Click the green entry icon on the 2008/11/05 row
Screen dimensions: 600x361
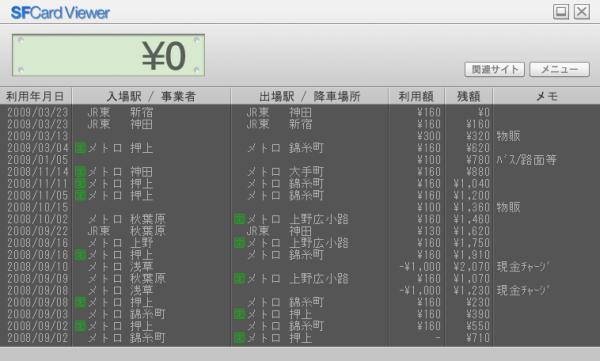point(80,195)
